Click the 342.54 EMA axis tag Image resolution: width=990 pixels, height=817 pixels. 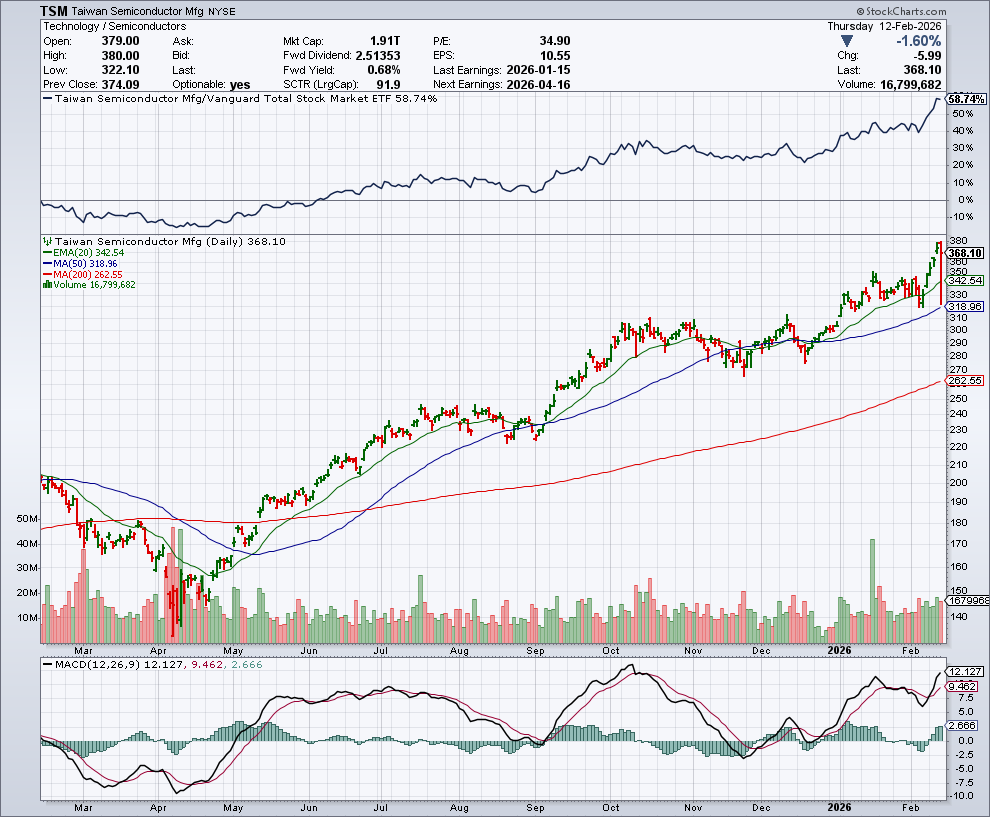tap(966, 280)
